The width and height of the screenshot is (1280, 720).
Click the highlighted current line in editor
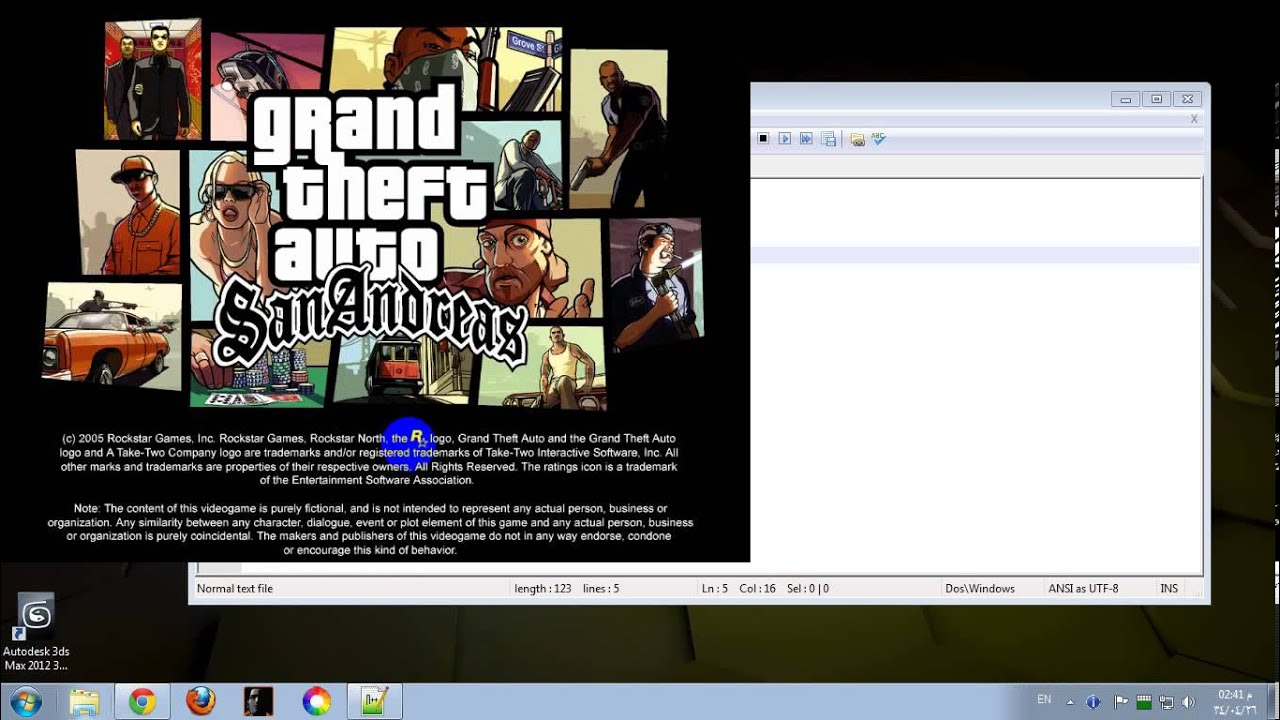point(975,255)
